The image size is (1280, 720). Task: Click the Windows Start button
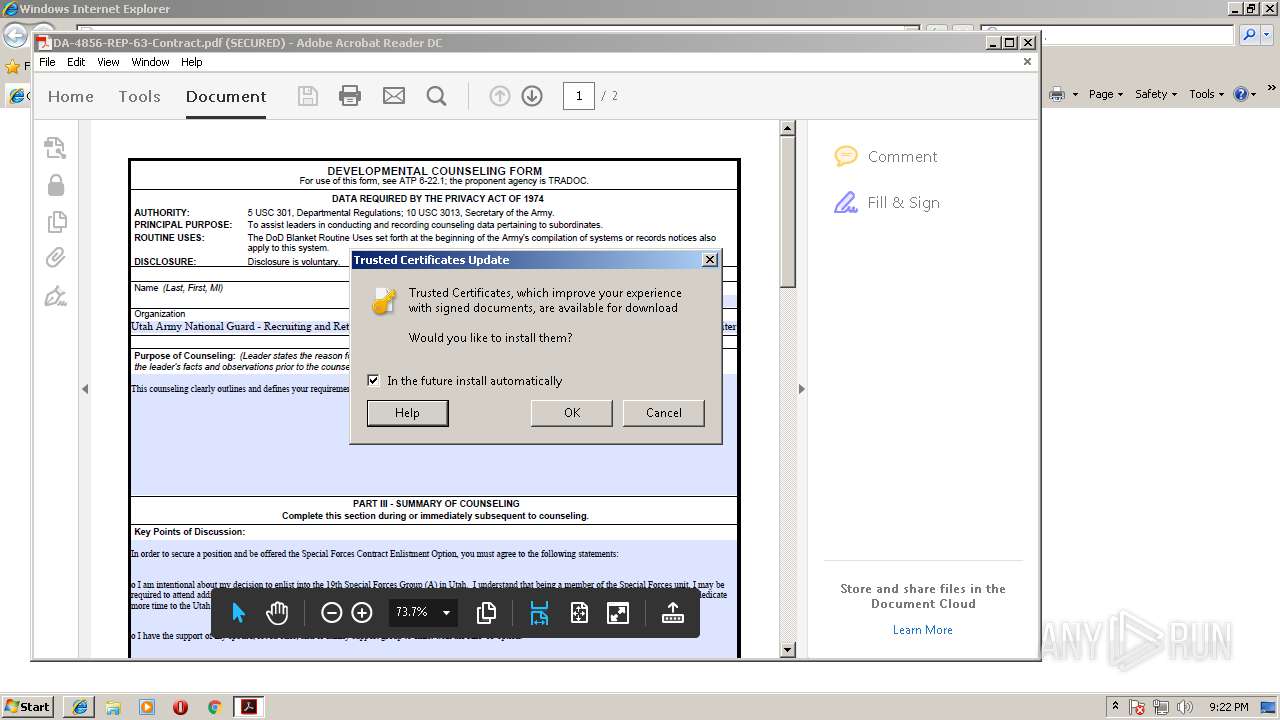point(27,706)
